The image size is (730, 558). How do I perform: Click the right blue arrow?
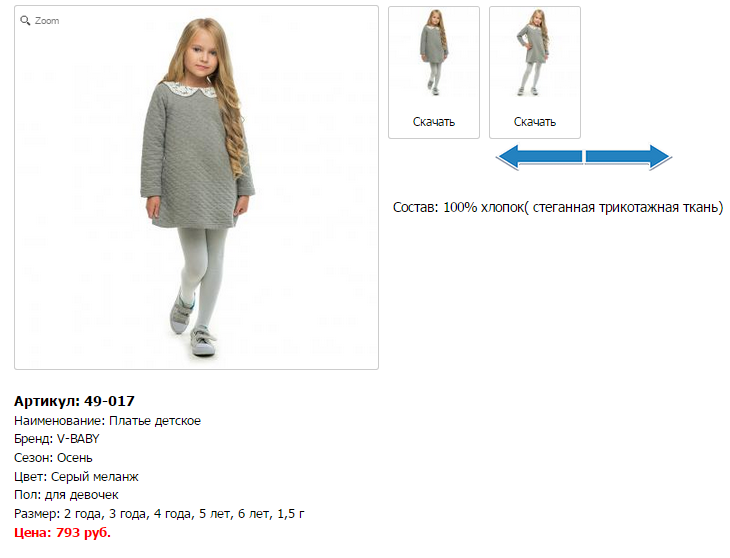[x=628, y=156]
